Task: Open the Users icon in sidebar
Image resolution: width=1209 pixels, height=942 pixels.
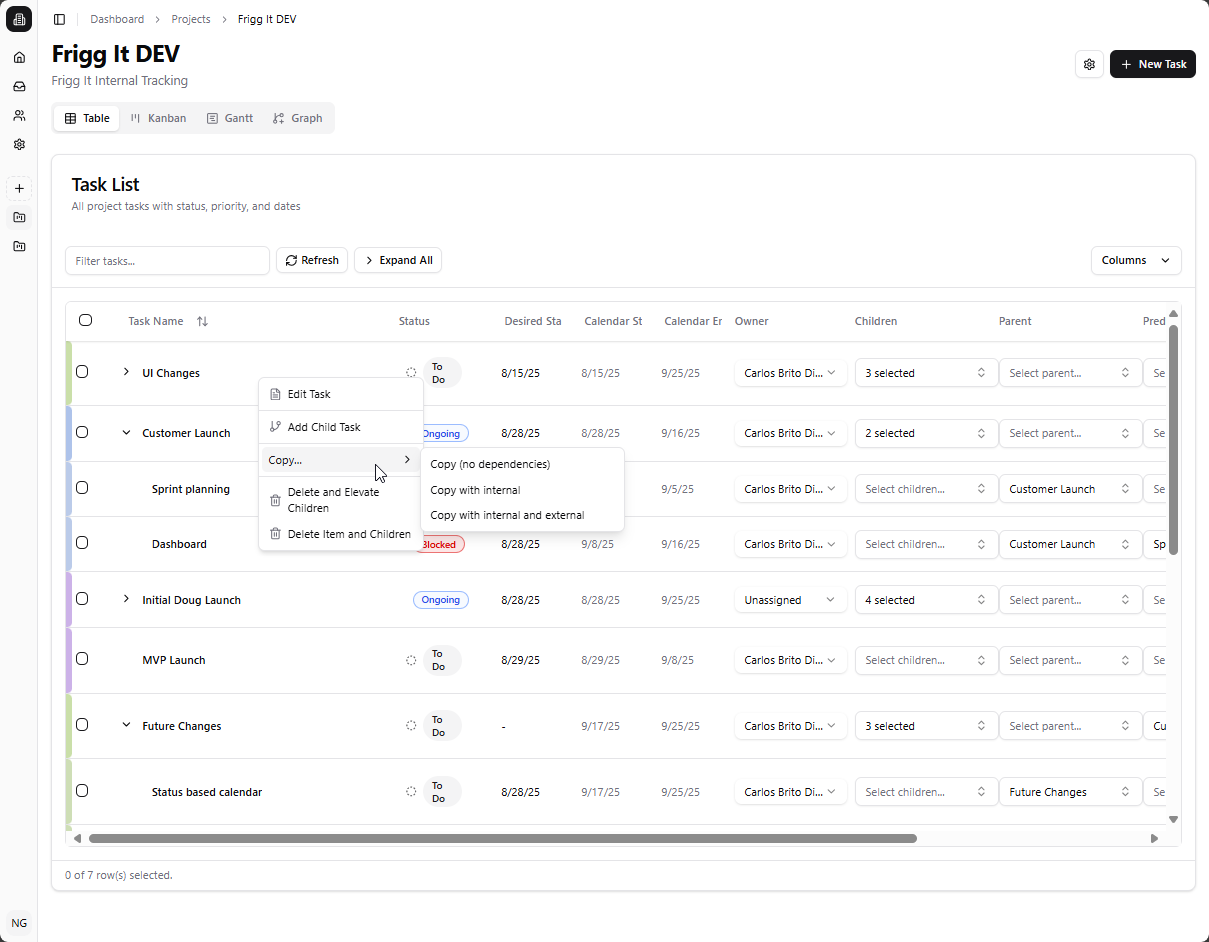Action: pos(19,115)
